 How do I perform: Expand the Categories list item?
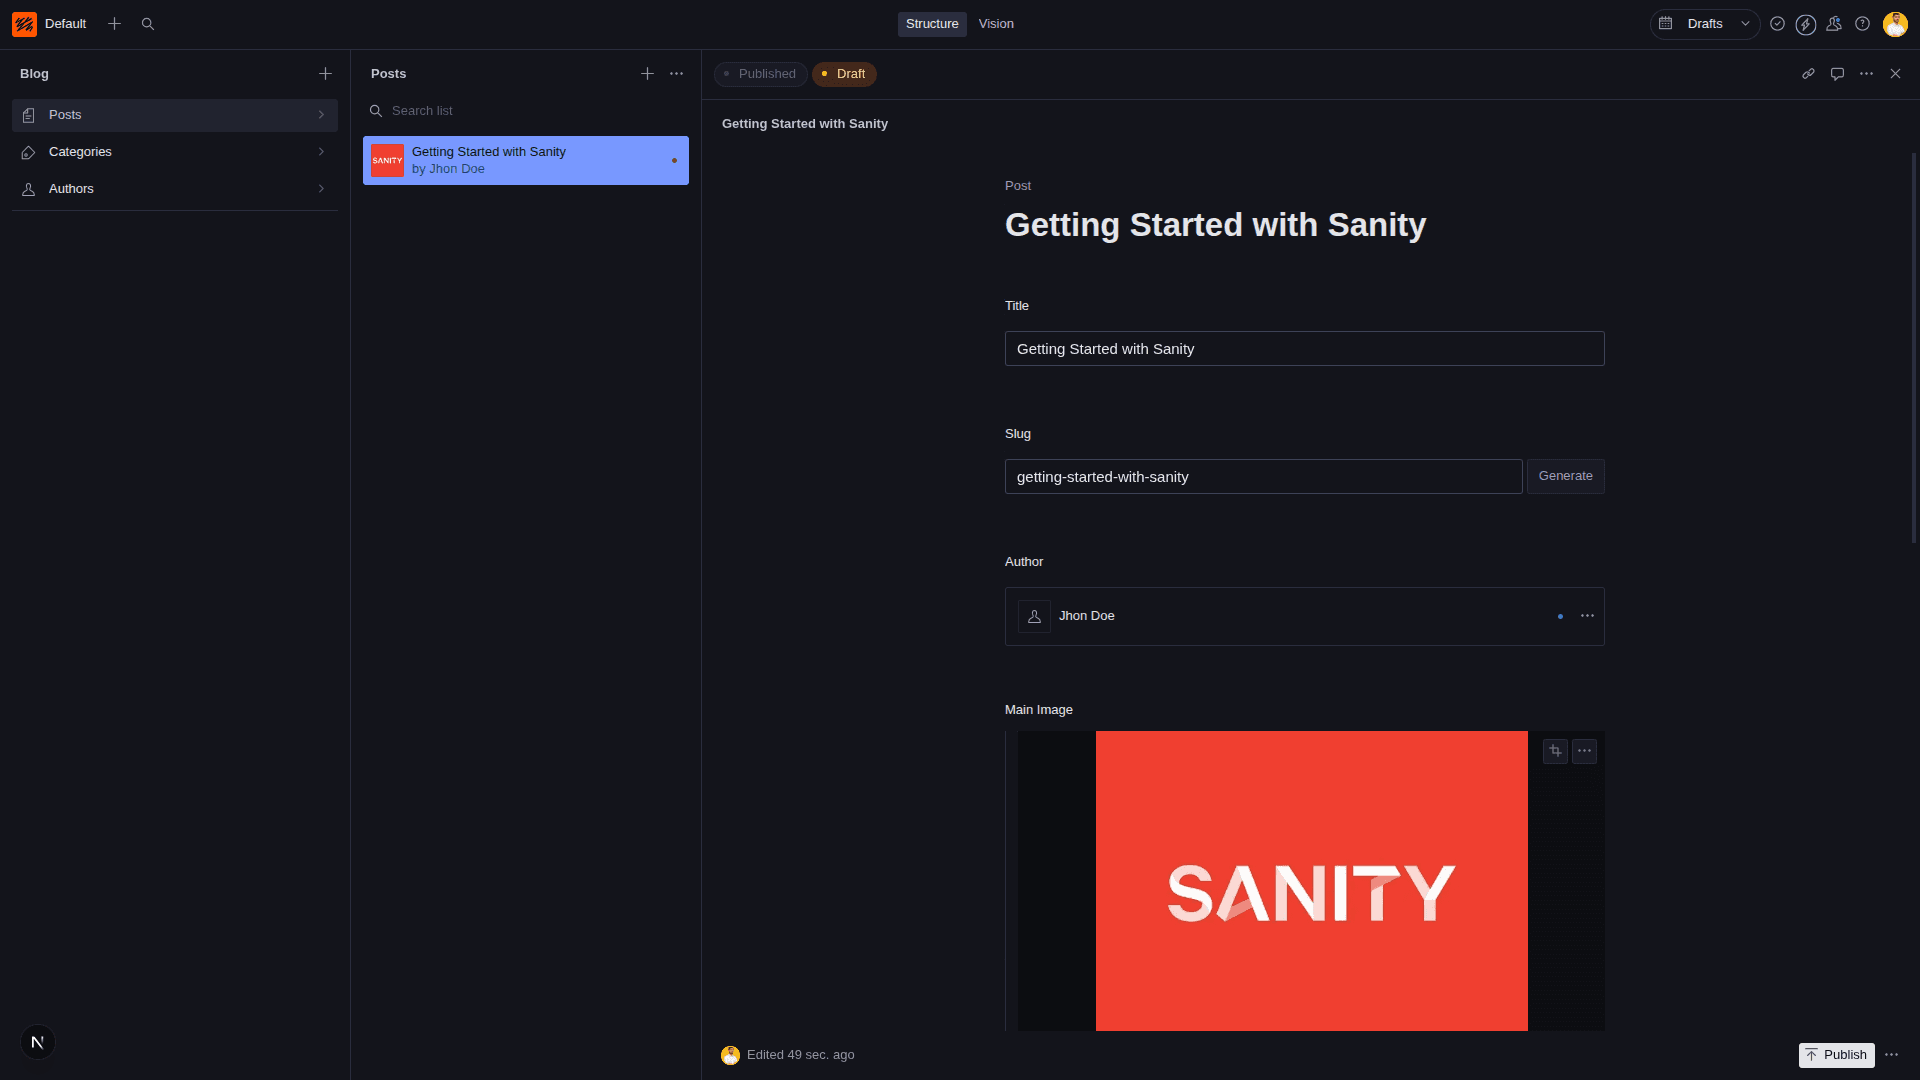pos(175,152)
